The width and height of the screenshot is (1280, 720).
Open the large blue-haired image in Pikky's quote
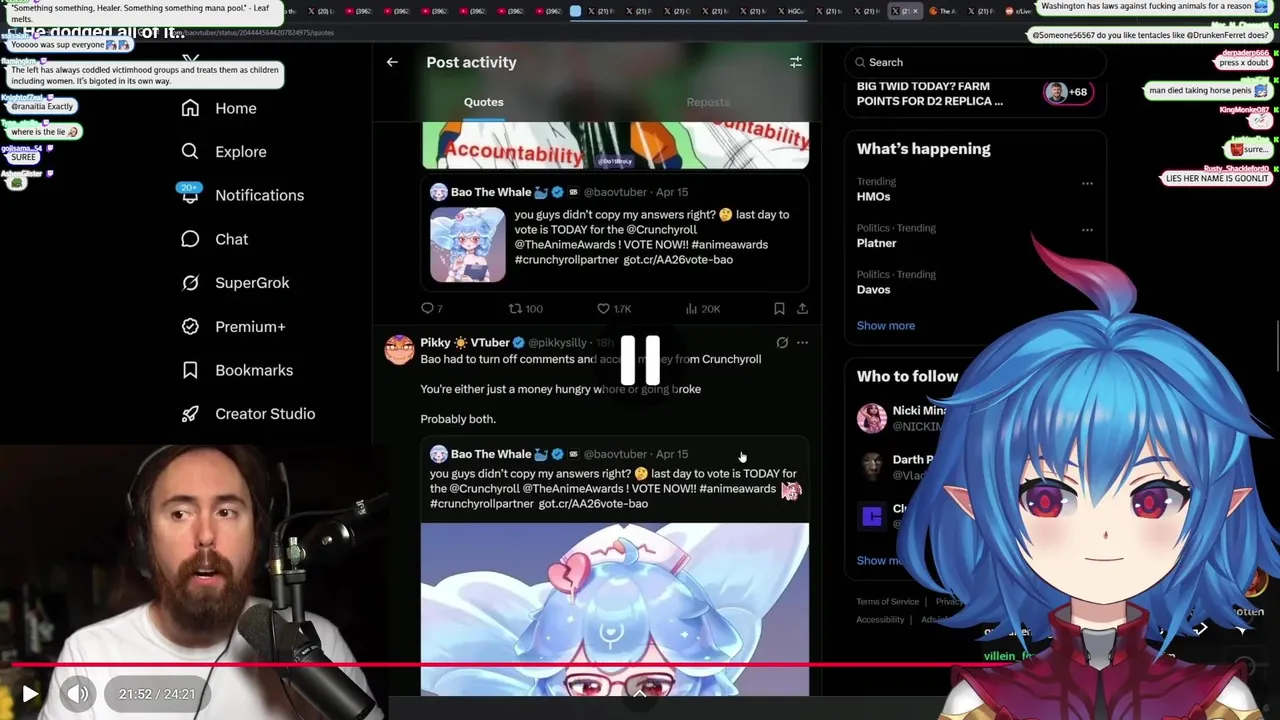[615, 609]
